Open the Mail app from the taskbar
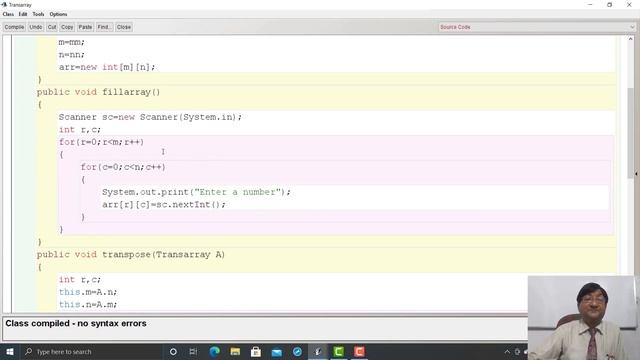 point(277,351)
